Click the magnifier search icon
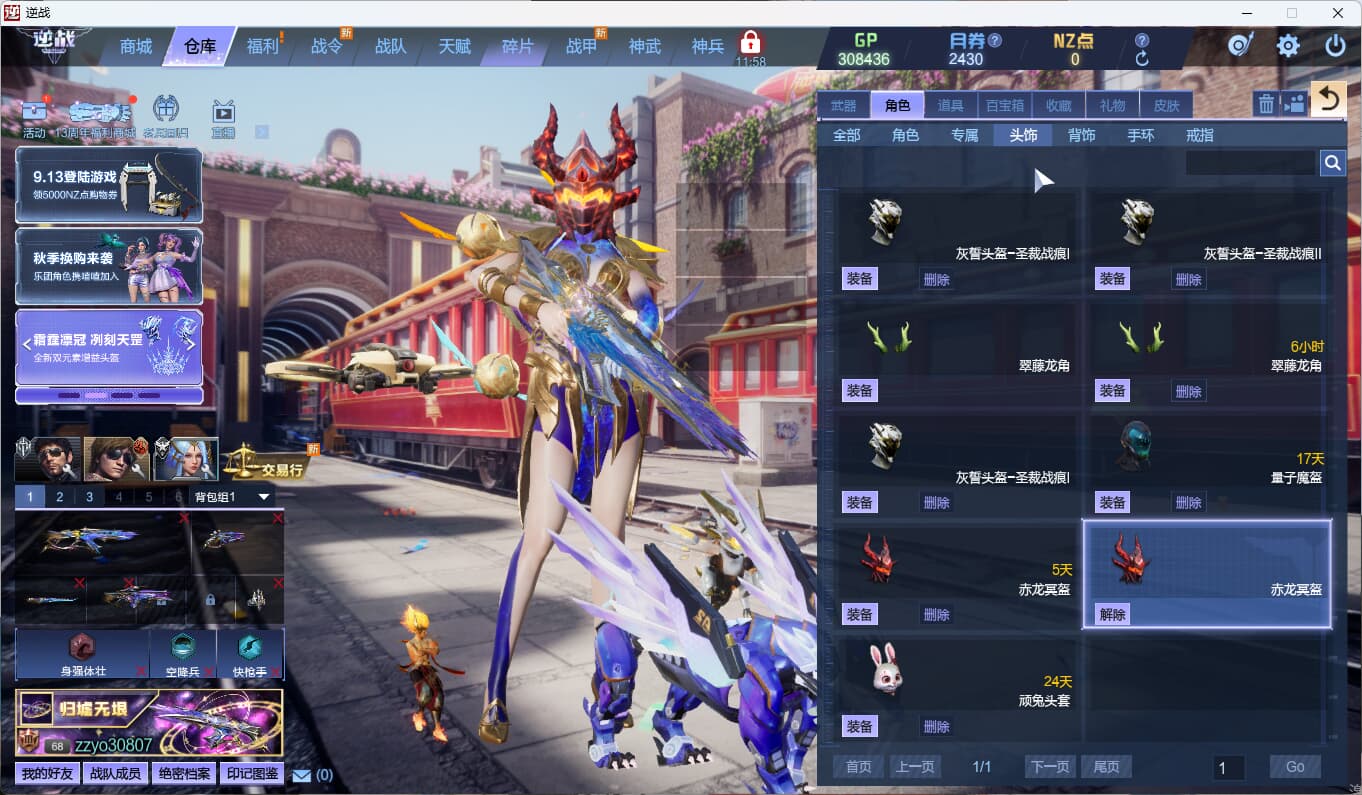The height and width of the screenshot is (795, 1362). [1332, 163]
